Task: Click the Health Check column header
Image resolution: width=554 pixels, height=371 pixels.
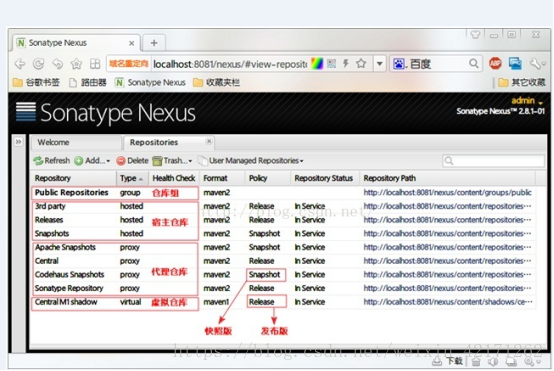Action: [174, 178]
